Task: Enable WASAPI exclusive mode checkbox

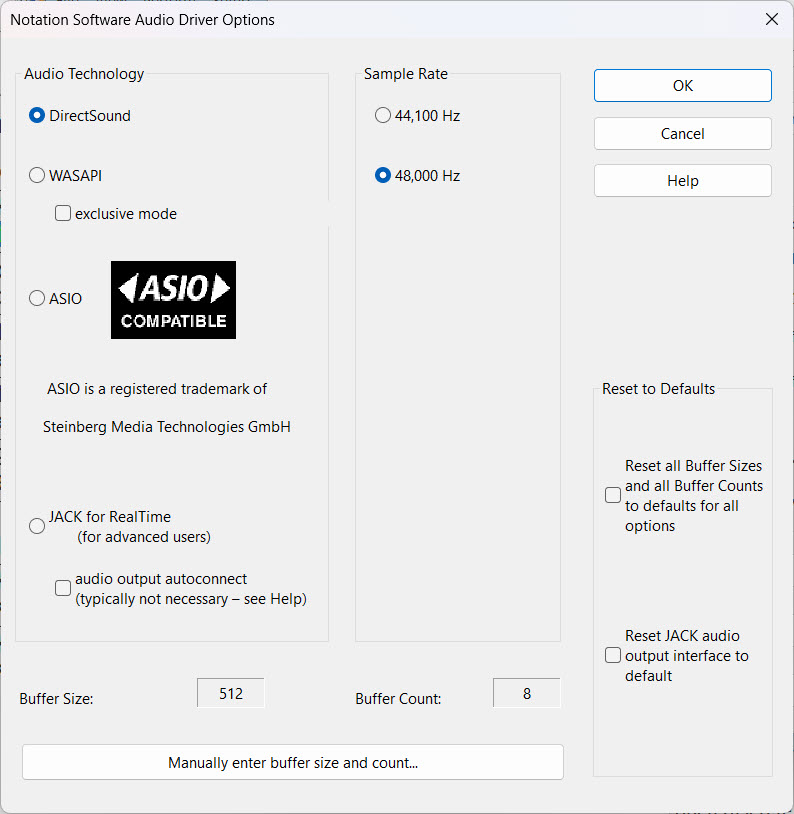Action: [x=63, y=213]
